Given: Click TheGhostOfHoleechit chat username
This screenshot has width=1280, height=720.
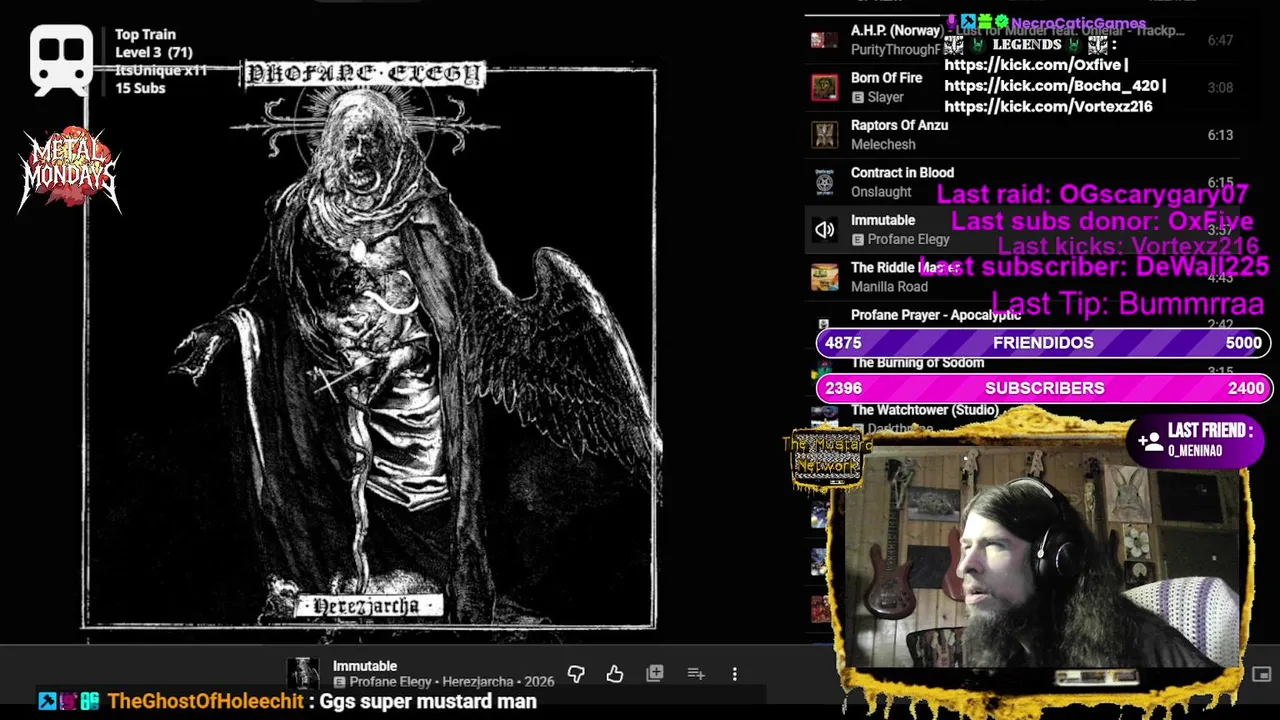Looking at the screenshot, I should coord(205,701).
